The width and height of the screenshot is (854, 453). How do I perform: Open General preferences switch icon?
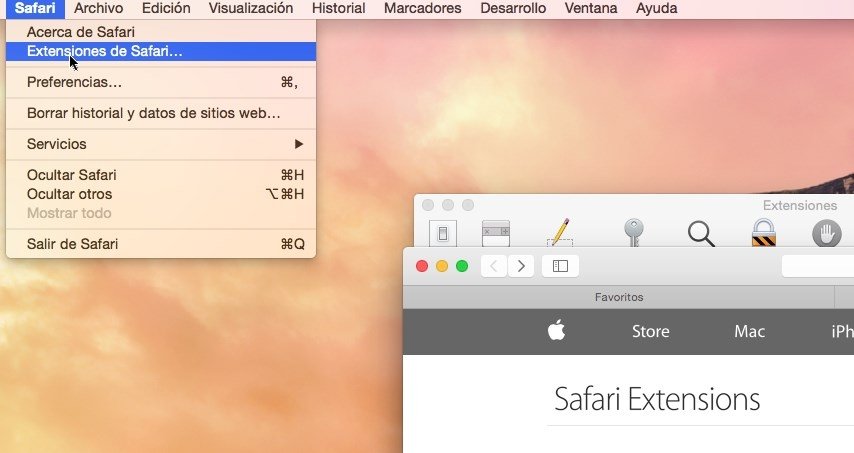443,233
